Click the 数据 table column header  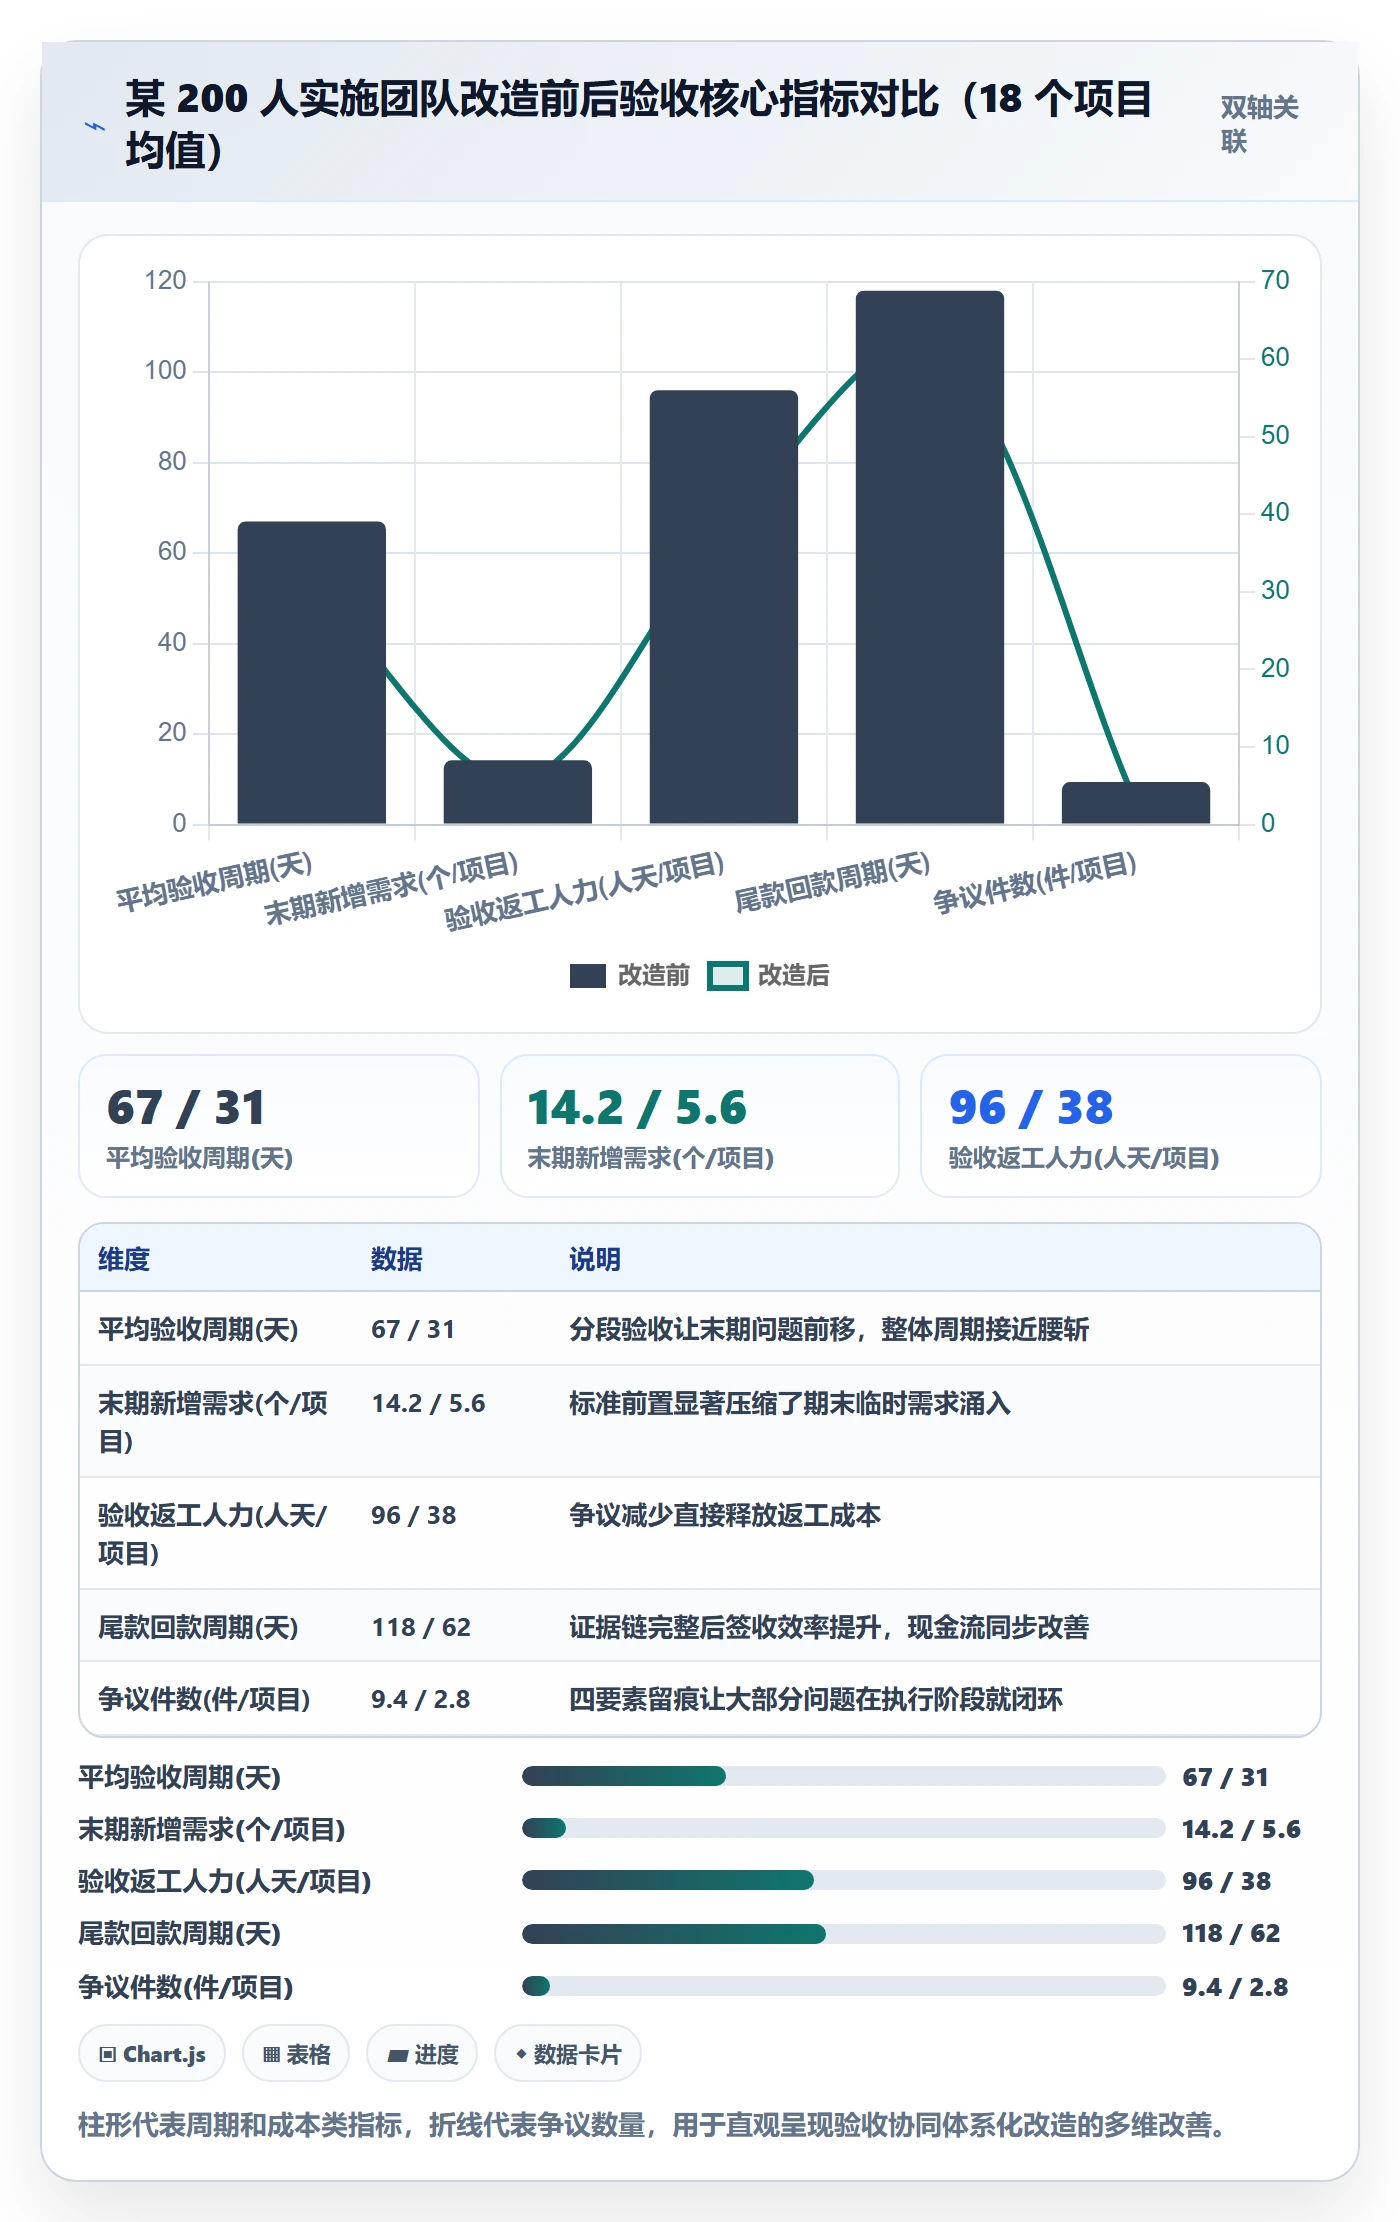pos(397,1259)
